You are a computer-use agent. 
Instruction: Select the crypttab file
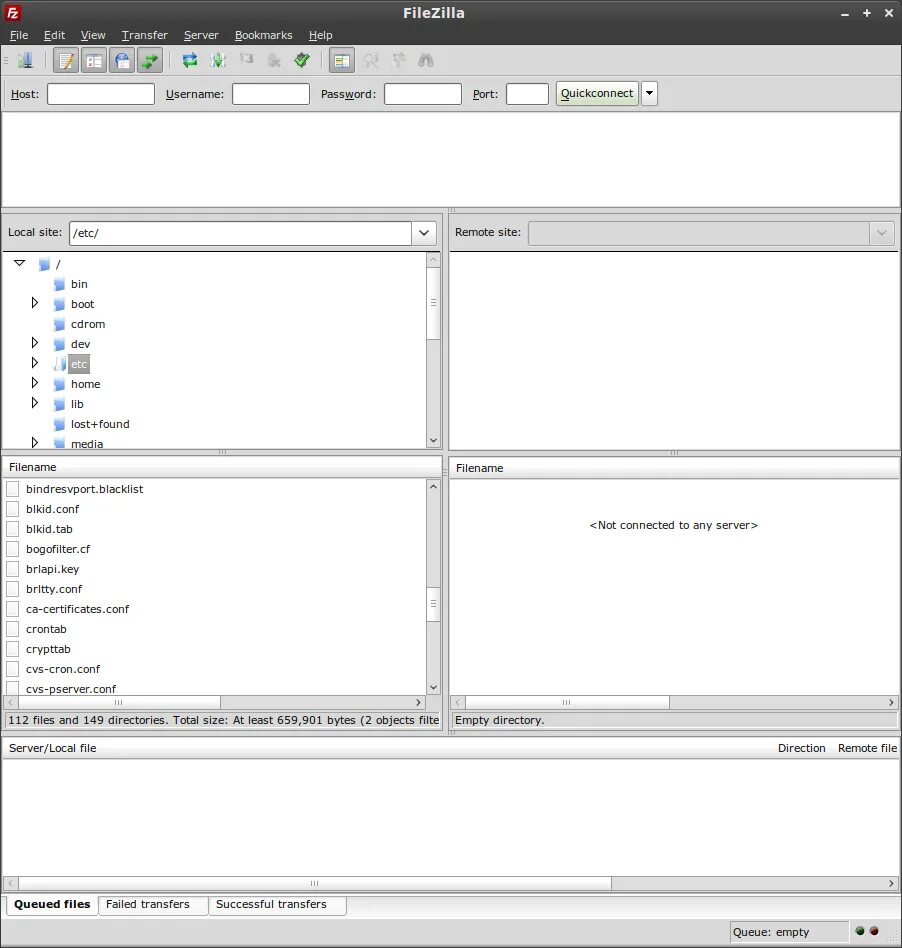[48, 649]
